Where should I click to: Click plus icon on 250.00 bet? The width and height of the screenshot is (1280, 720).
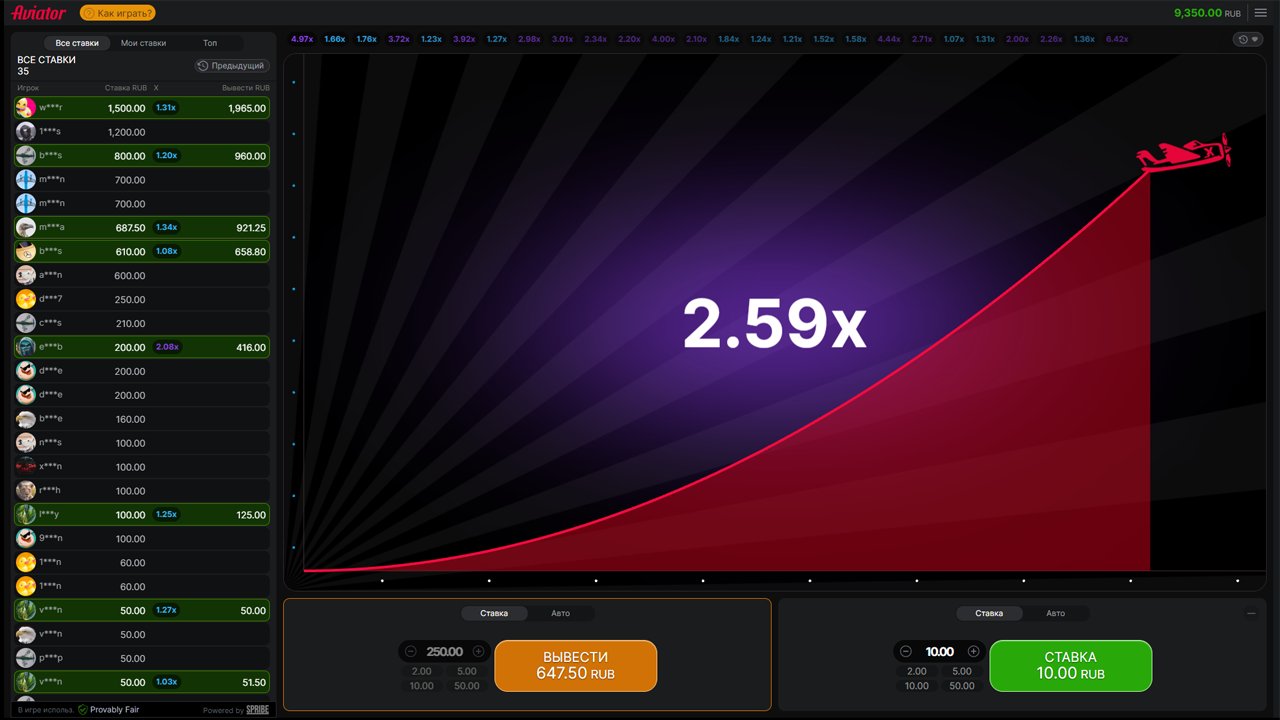pos(478,651)
